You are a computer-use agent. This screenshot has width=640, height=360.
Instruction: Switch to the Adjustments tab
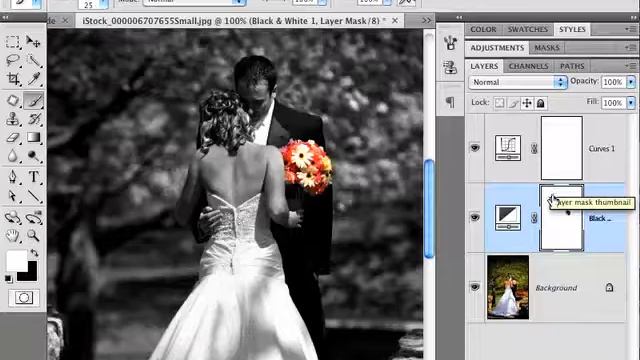coord(497,48)
